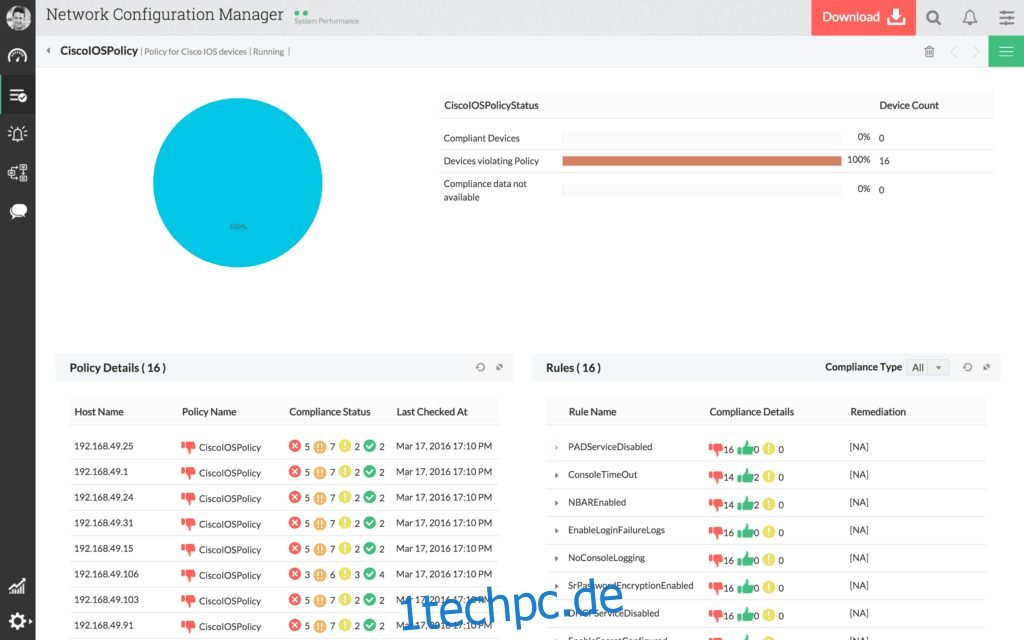Open the dashboard gauge sidebar icon
This screenshot has height=640, width=1024.
coord(18,56)
